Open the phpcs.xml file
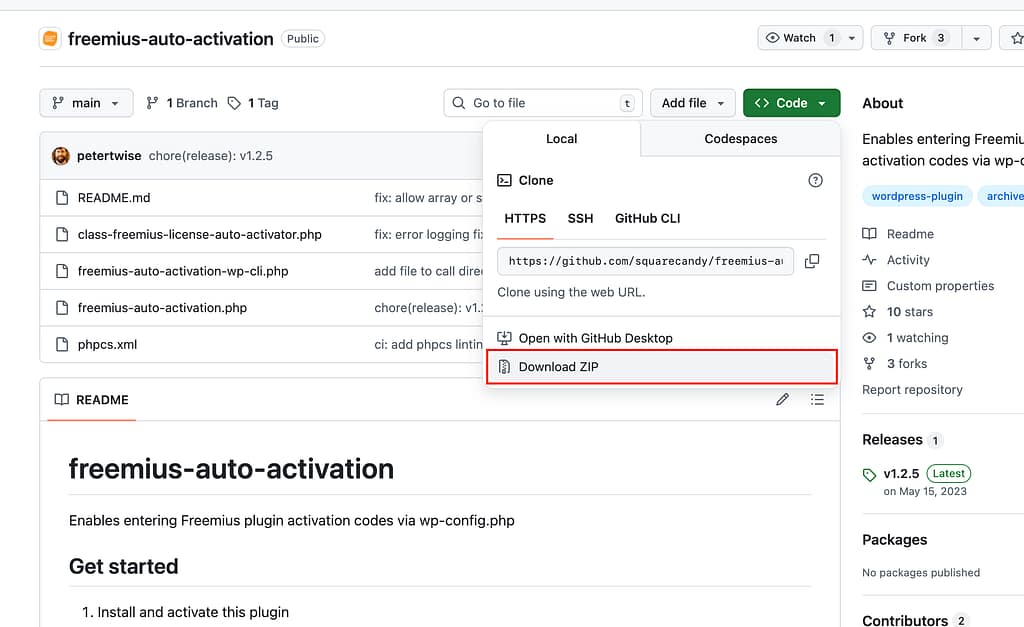Screen dimensions: 1024x627 coord(107,344)
